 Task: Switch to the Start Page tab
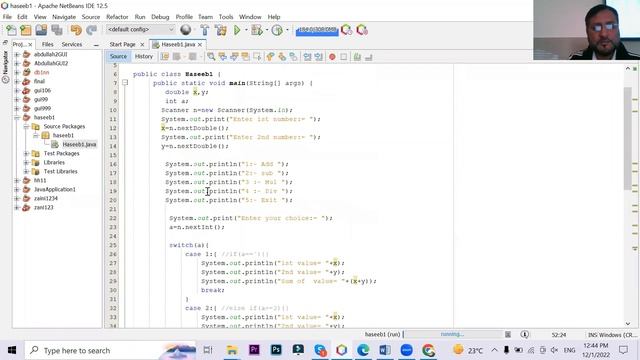click(x=122, y=44)
